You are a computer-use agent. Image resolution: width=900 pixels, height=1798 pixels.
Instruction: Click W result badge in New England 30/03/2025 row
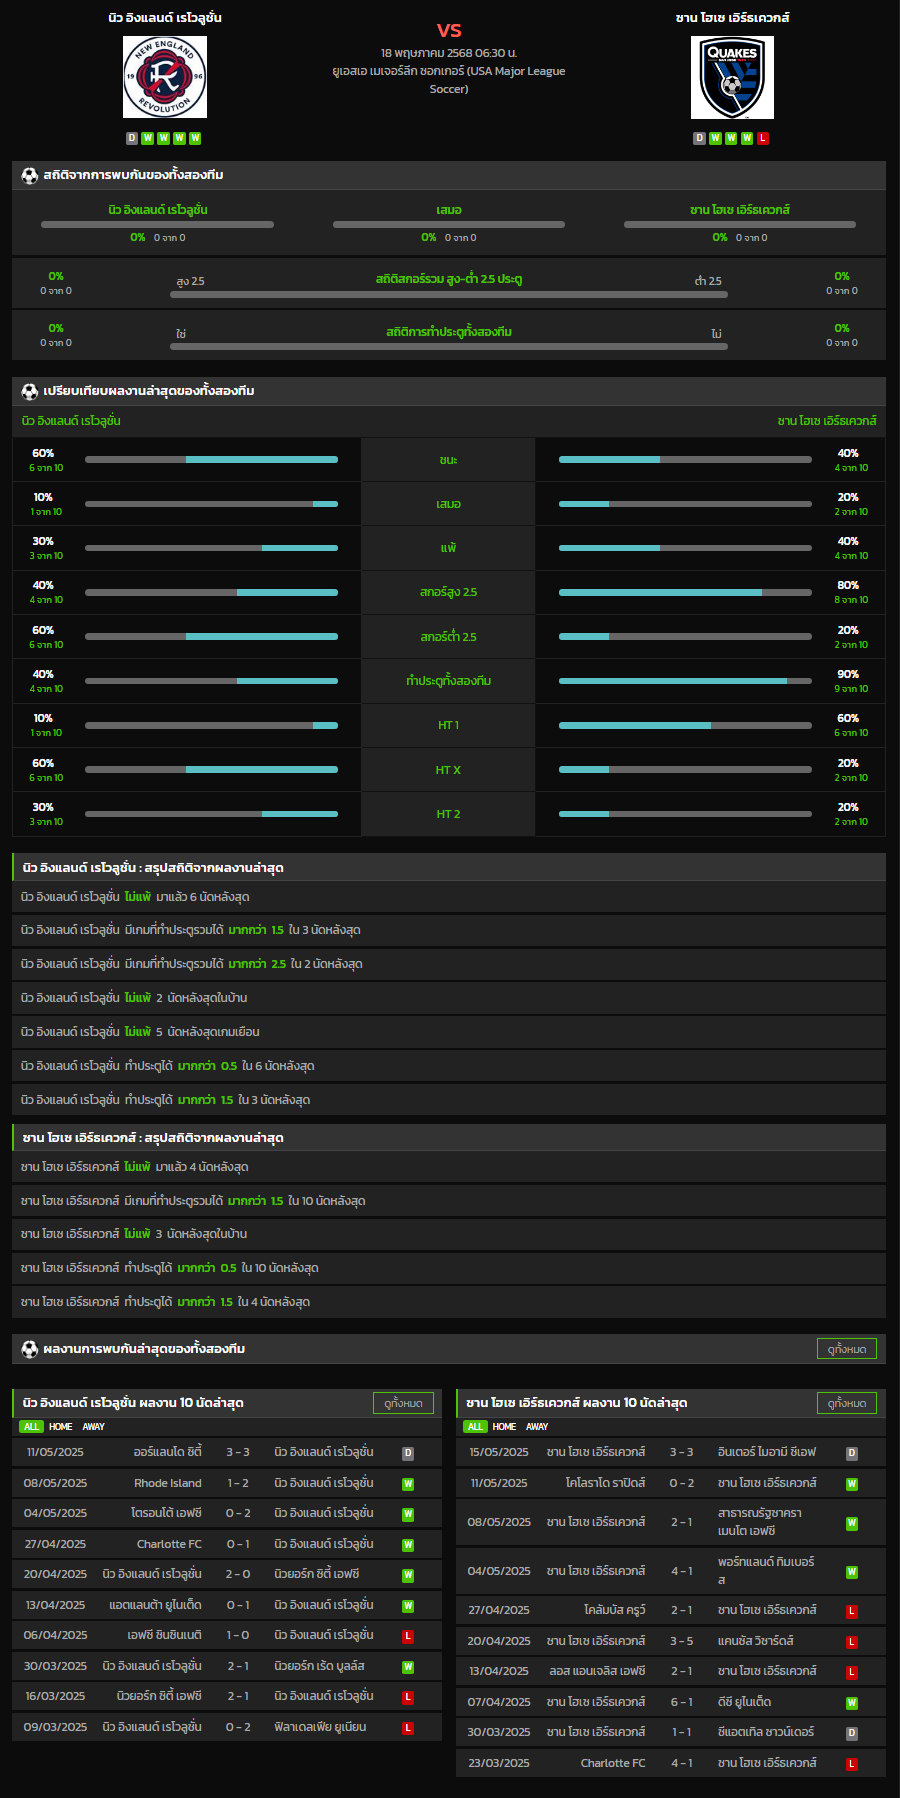click(408, 1667)
